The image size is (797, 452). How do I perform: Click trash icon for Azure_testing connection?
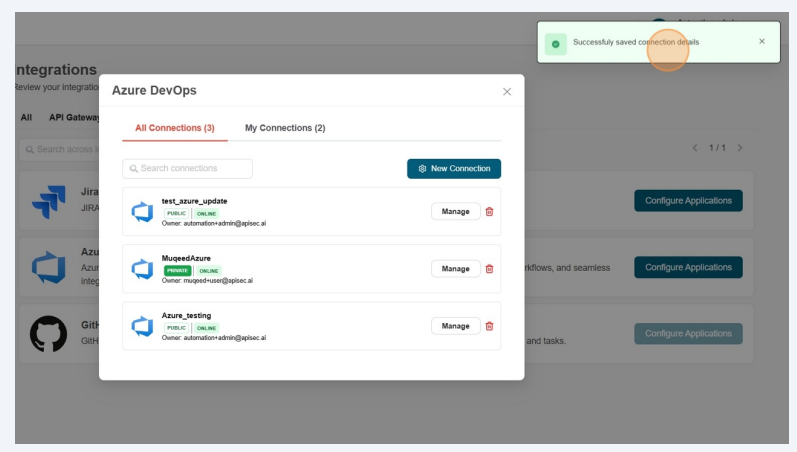[x=489, y=326]
